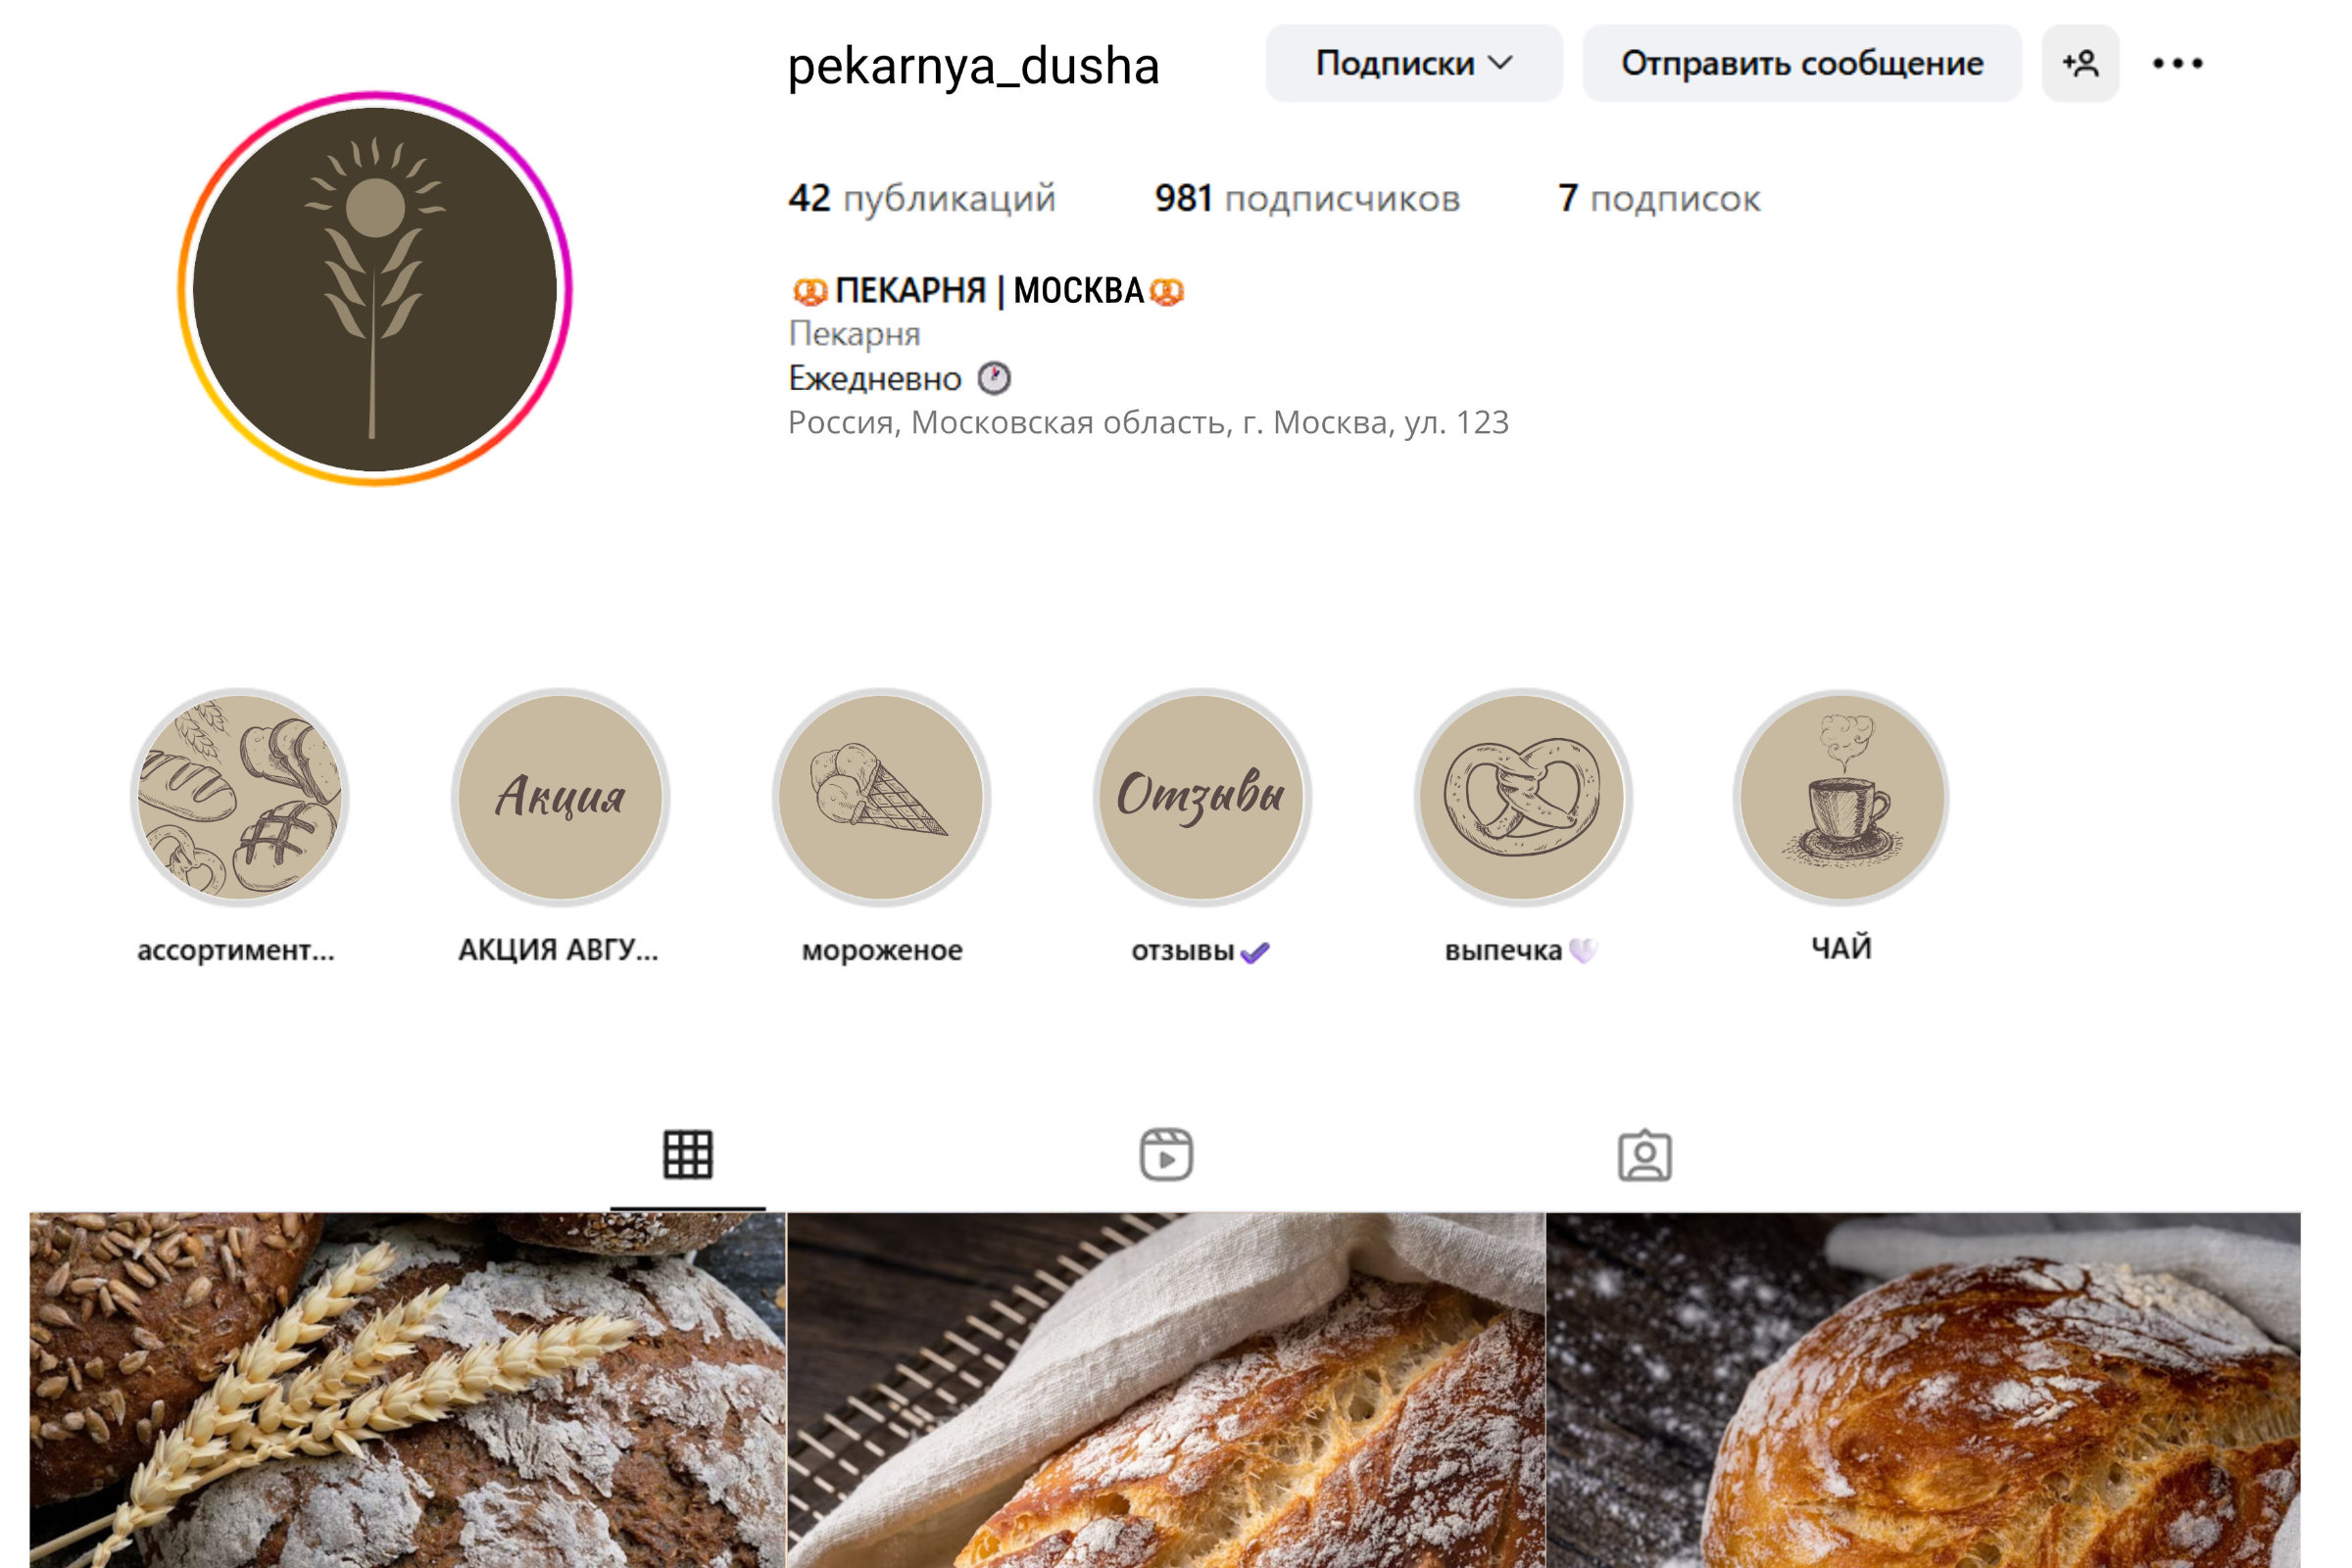
Task: Click the similar accounts add-person icon
Action: tap(2080, 63)
